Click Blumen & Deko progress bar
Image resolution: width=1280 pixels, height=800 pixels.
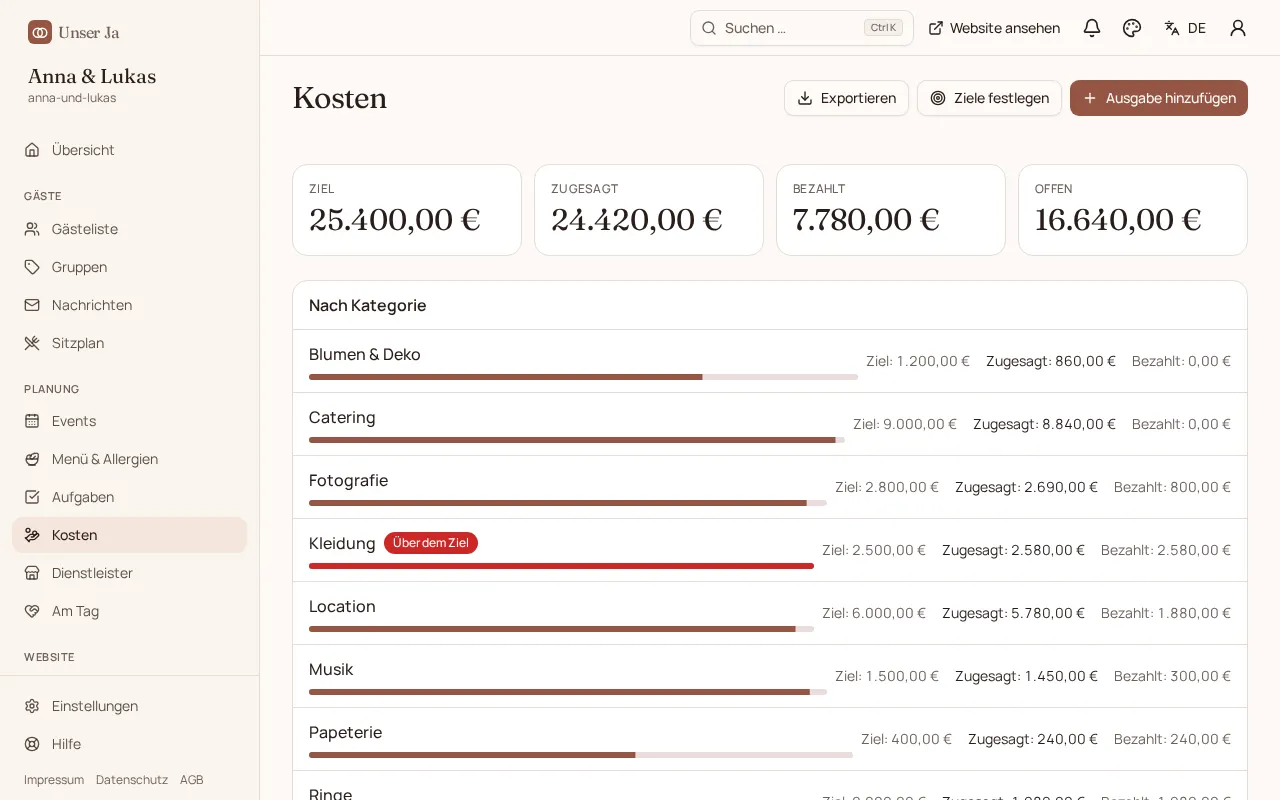(x=583, y=377)
